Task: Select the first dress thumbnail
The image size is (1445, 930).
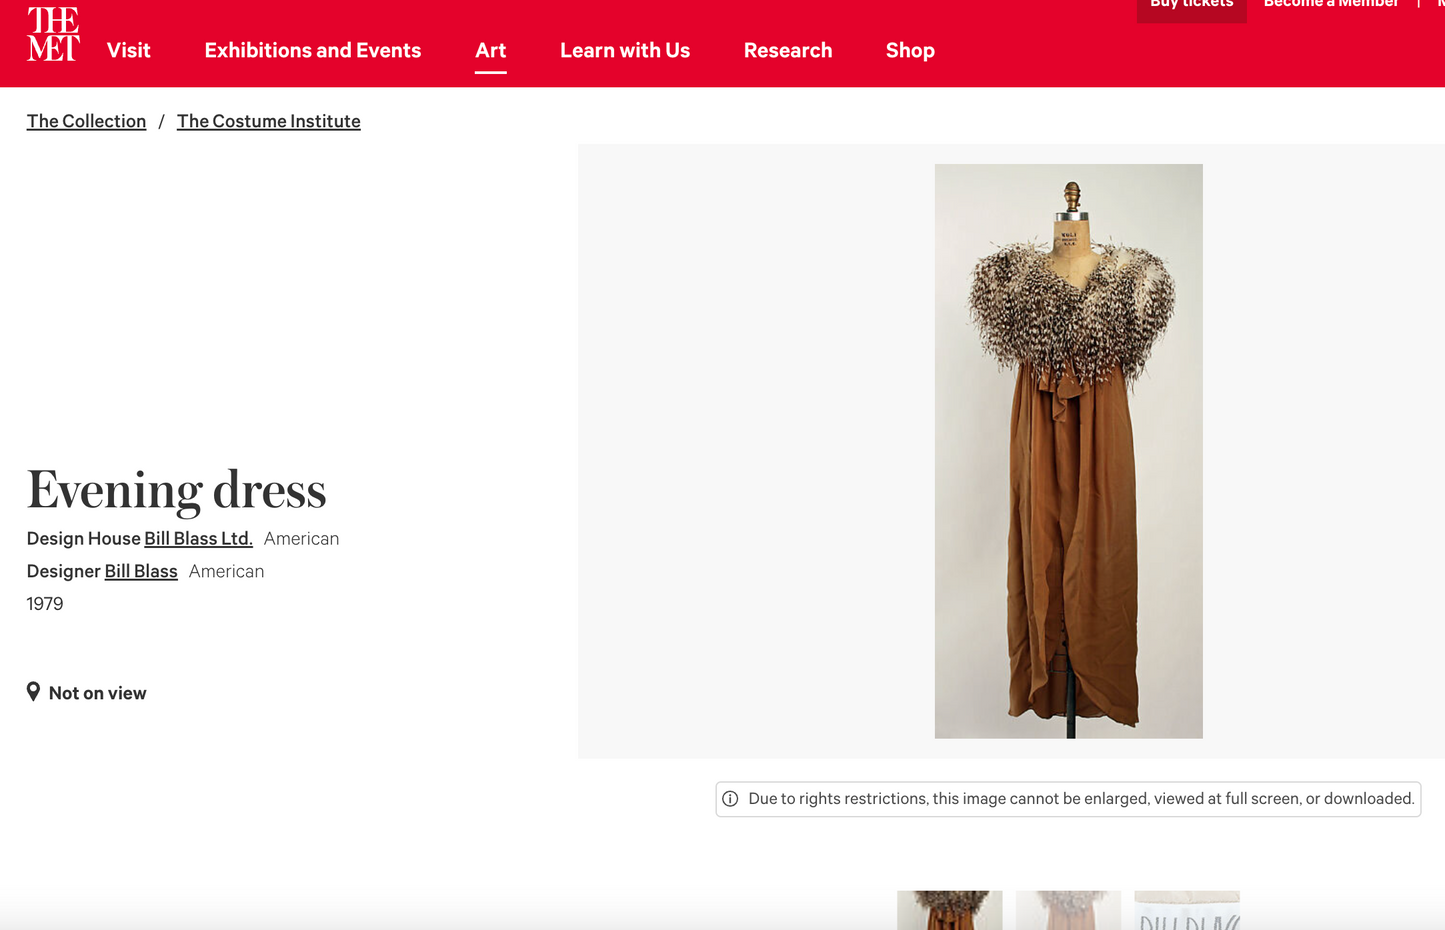Action: coord(949,910)
